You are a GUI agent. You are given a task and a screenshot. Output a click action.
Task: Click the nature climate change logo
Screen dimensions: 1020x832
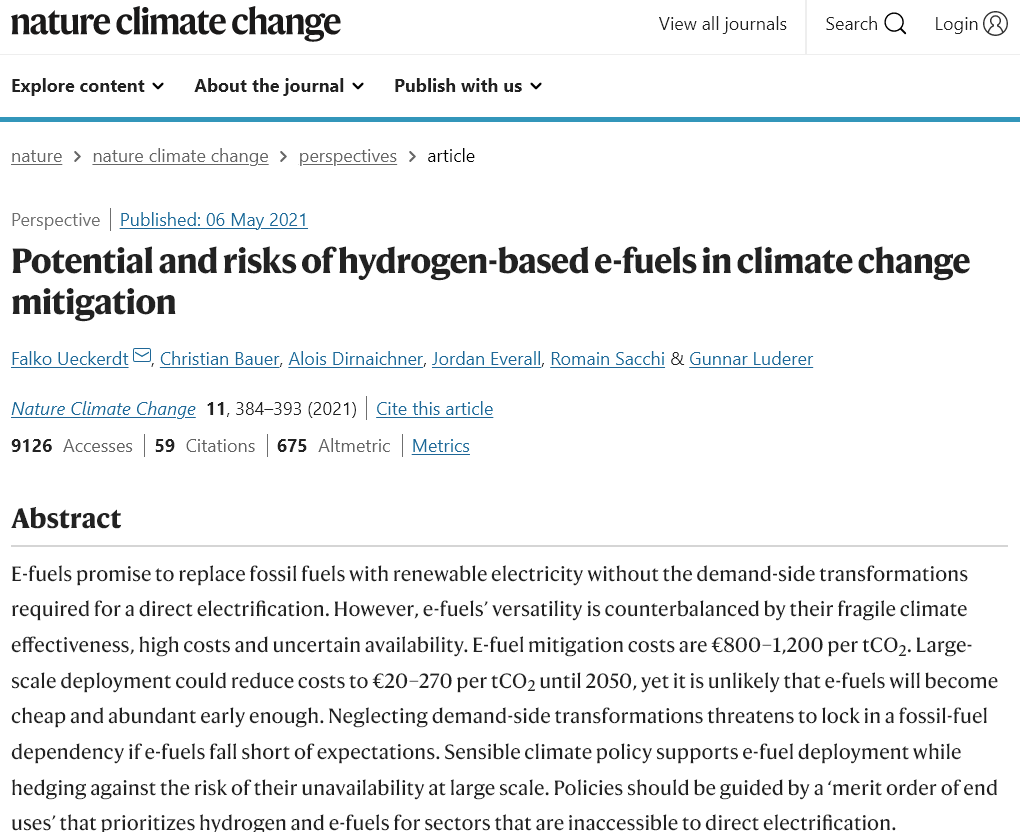[x=176, y=22]
